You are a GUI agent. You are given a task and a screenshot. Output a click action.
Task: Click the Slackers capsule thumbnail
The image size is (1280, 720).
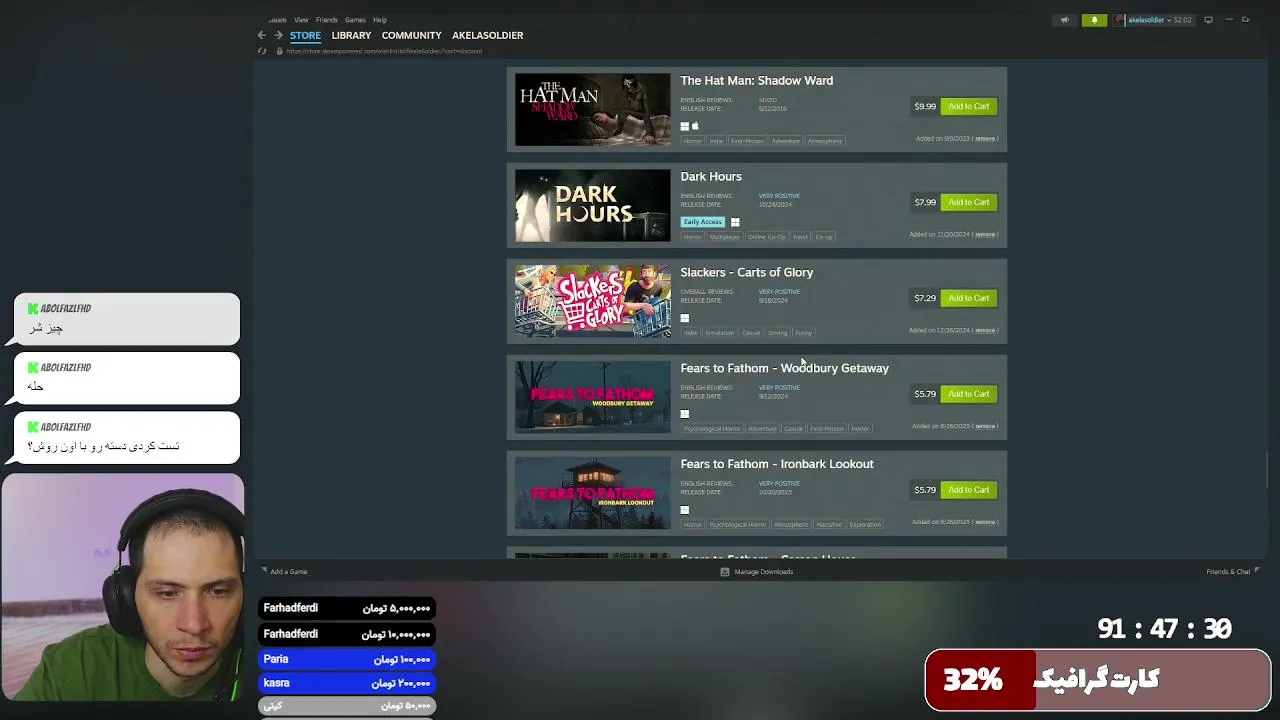coord(593,302)
